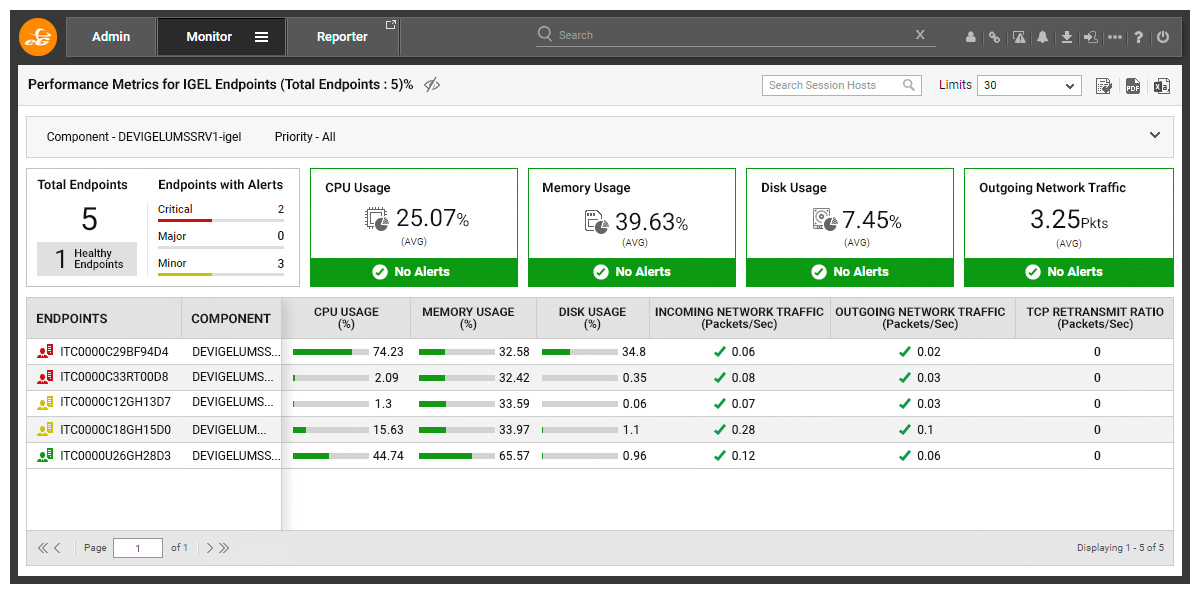Go to the last page arrow
1200x594 pixels.
click(224, 548)
